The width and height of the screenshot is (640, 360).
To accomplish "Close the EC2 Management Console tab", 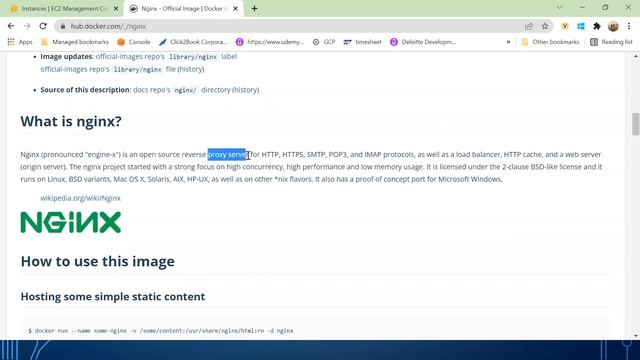I will 116,8.
